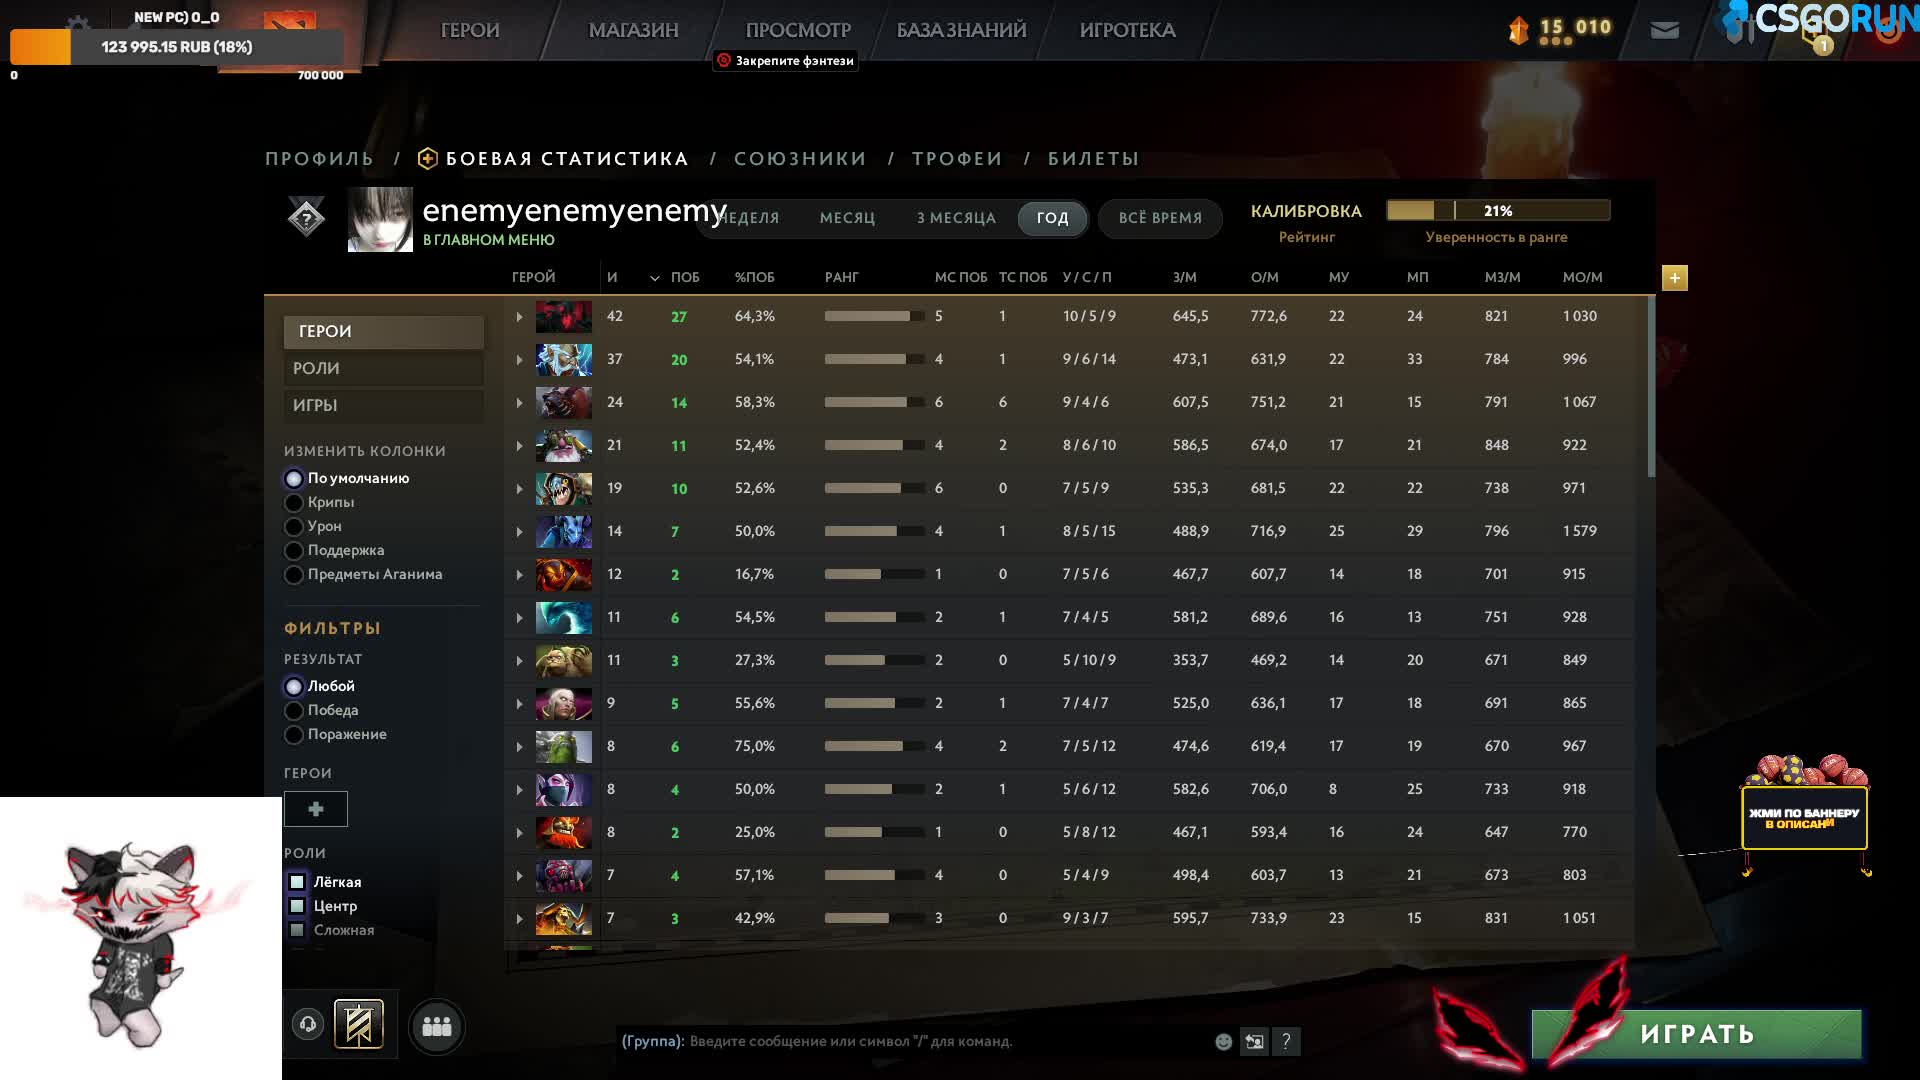Click the chat help question mark icon
1920x1080 pixels.
(1286, 1042)
